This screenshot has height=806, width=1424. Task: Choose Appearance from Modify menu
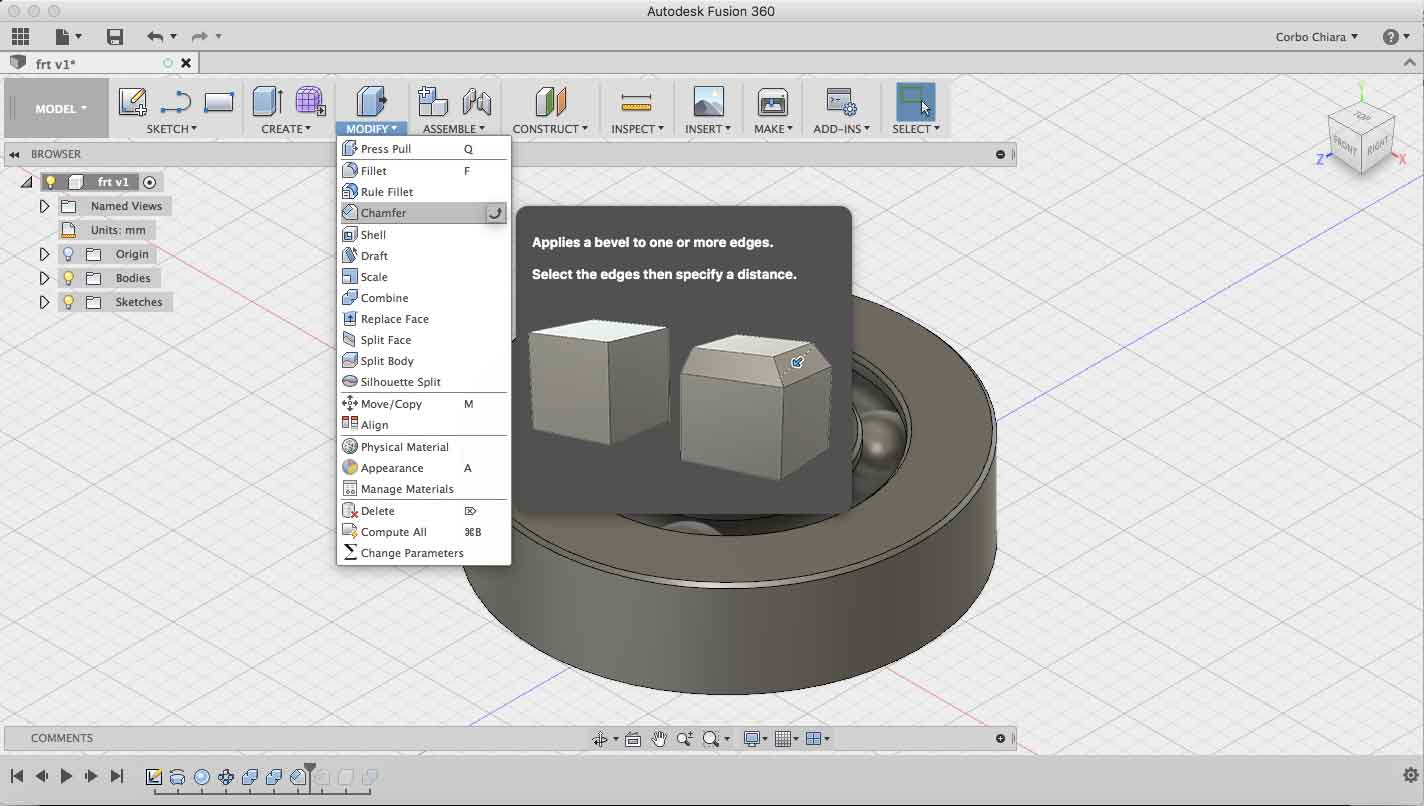424,468
